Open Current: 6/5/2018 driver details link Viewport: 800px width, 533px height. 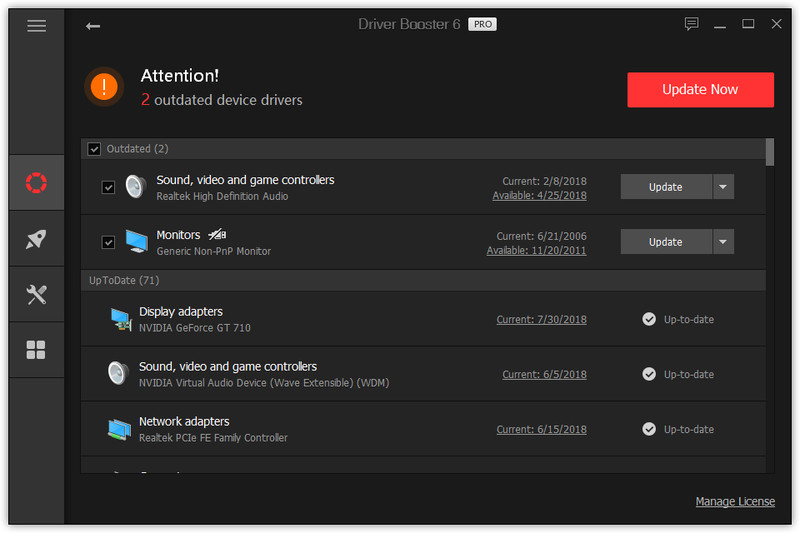[544, 374]
